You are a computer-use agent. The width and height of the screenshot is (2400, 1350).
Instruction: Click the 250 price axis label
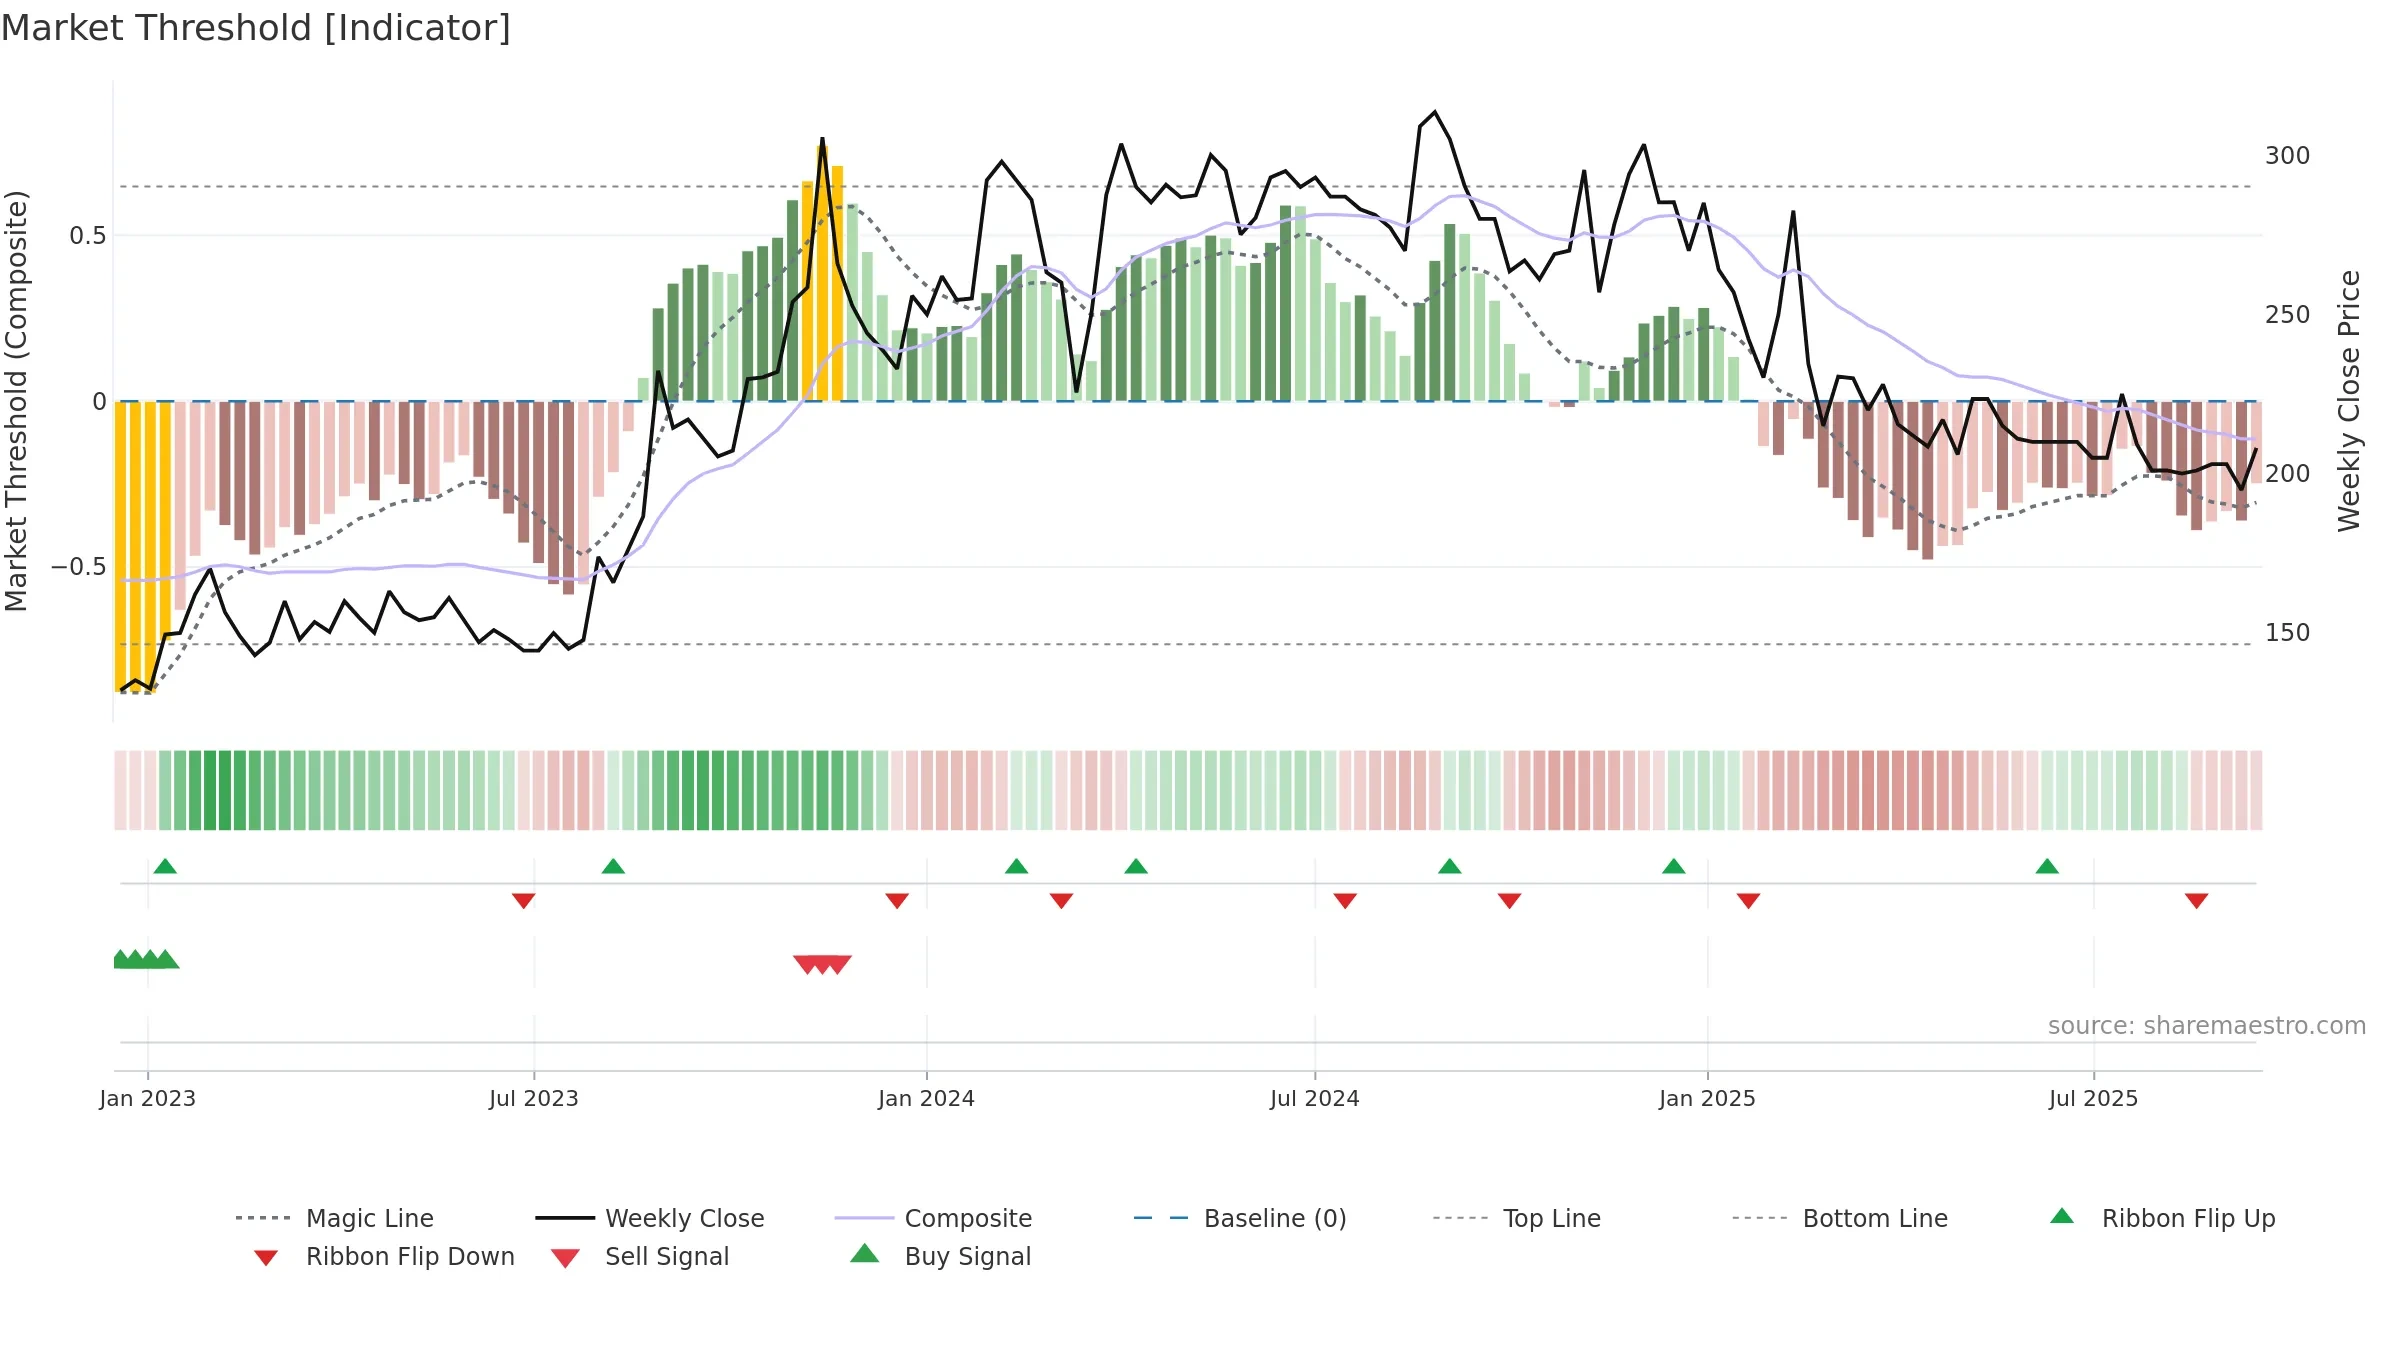(x=2287, y=315)
